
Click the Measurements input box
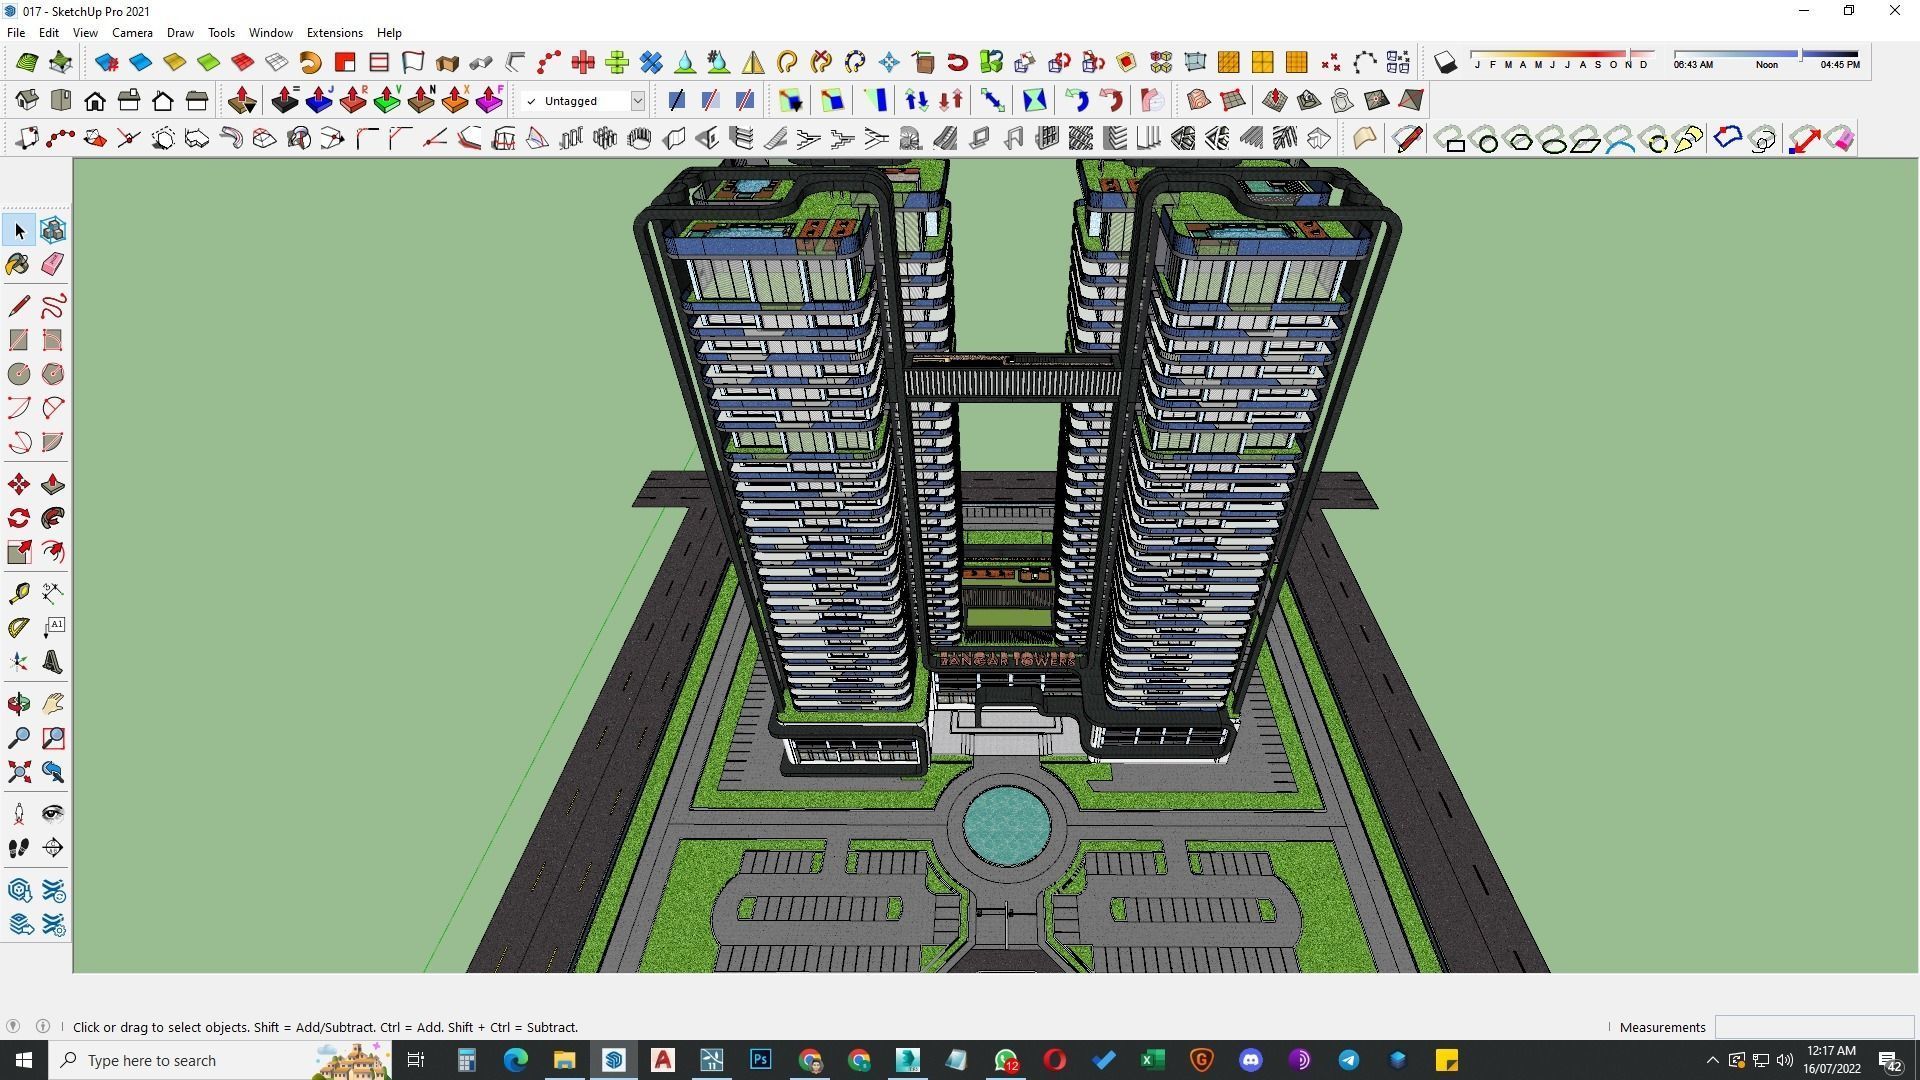(1814, 1027)
